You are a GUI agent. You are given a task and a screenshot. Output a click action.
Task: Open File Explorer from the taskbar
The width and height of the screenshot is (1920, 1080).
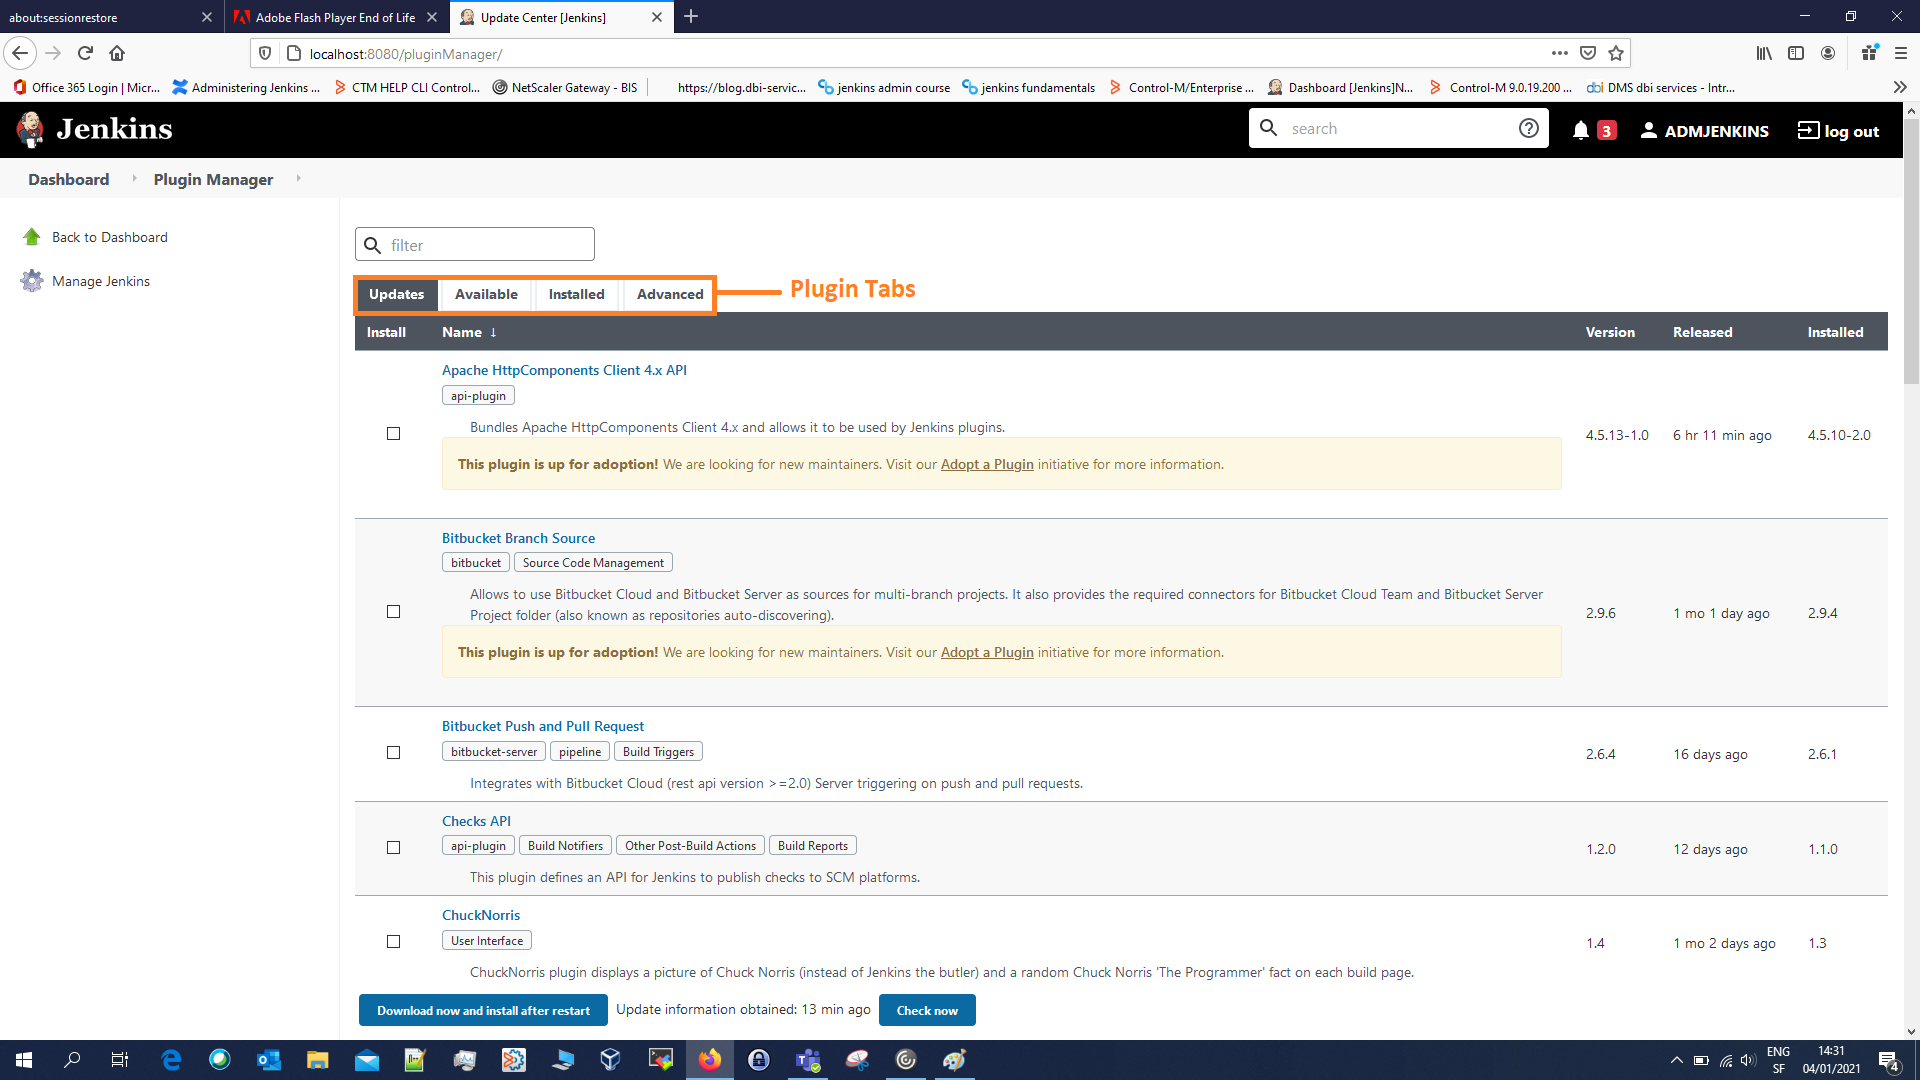pos(317,1060)
